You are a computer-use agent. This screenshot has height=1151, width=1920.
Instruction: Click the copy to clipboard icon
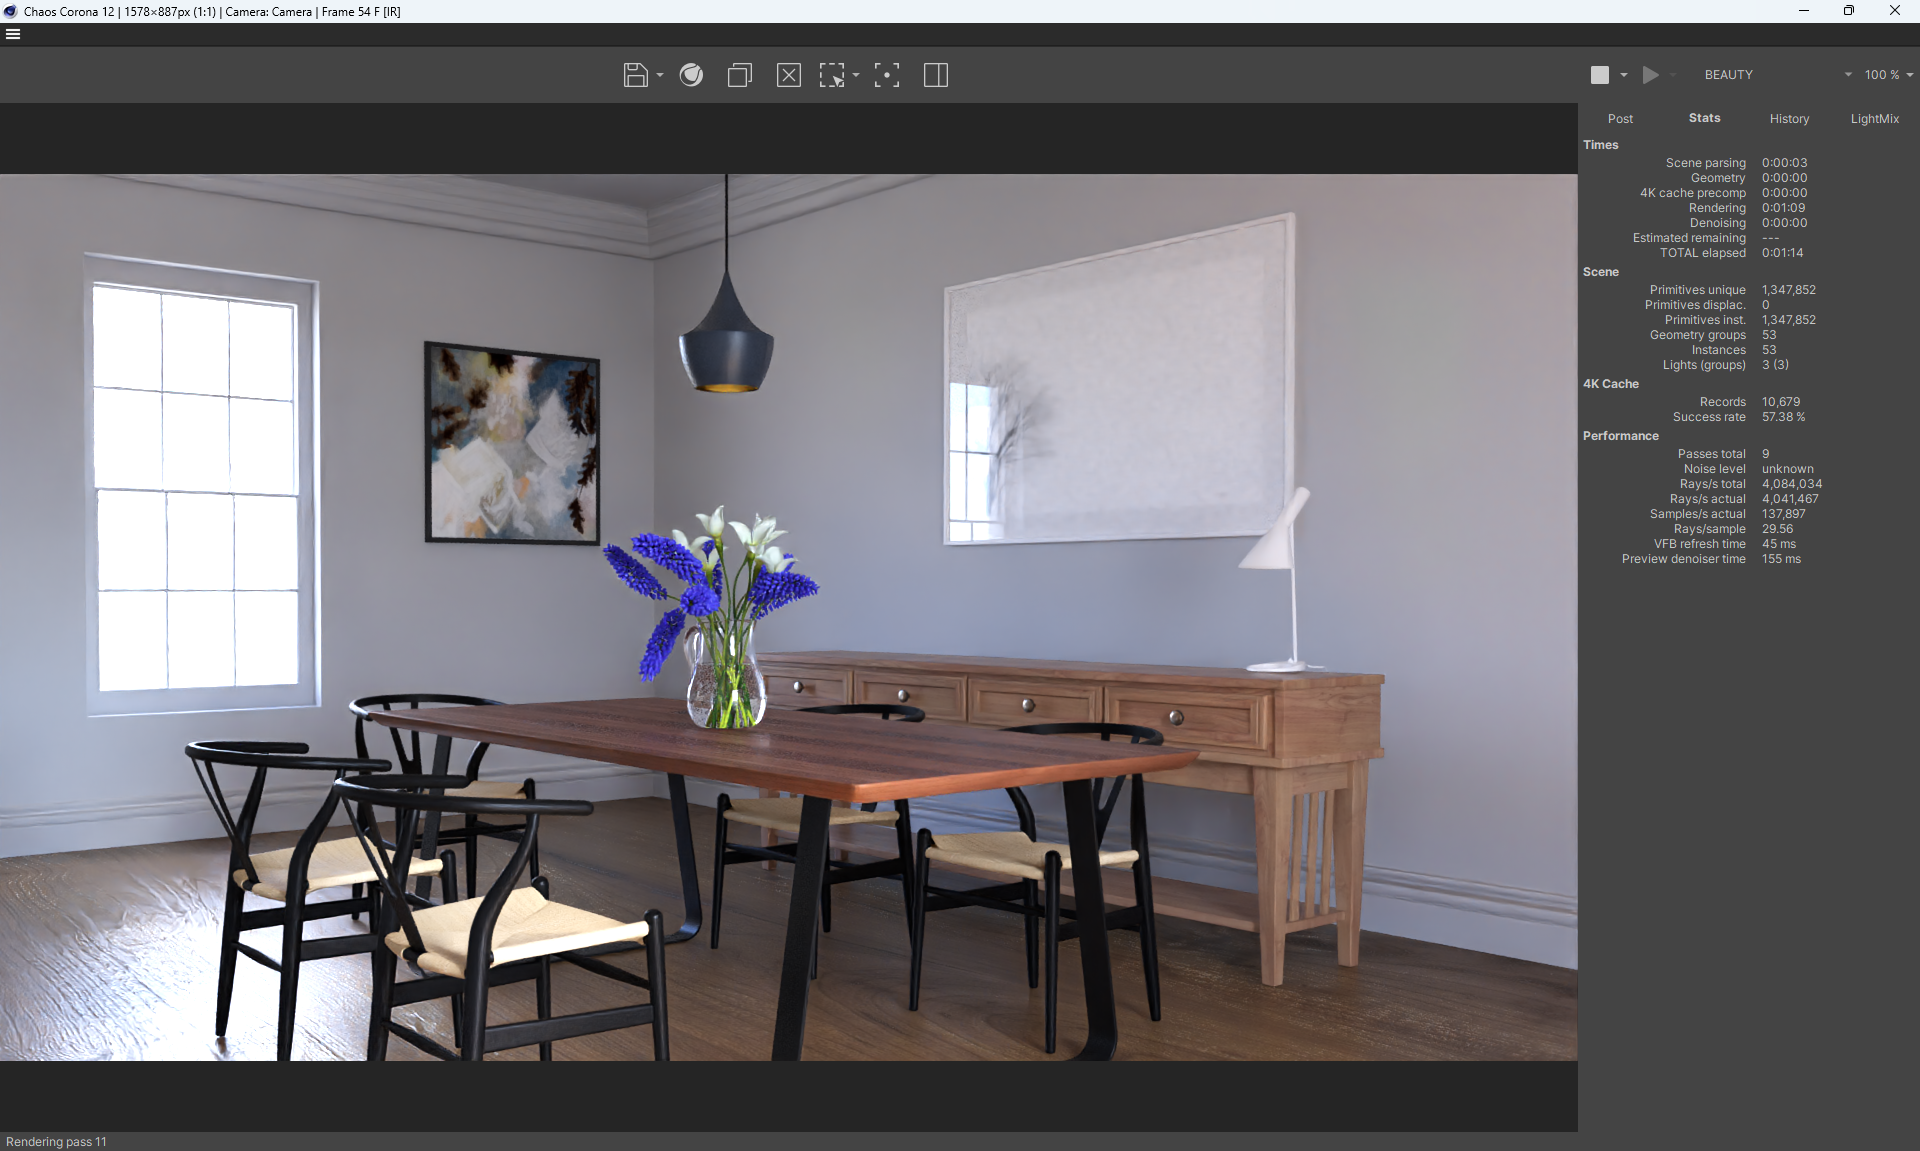point(740,75)
